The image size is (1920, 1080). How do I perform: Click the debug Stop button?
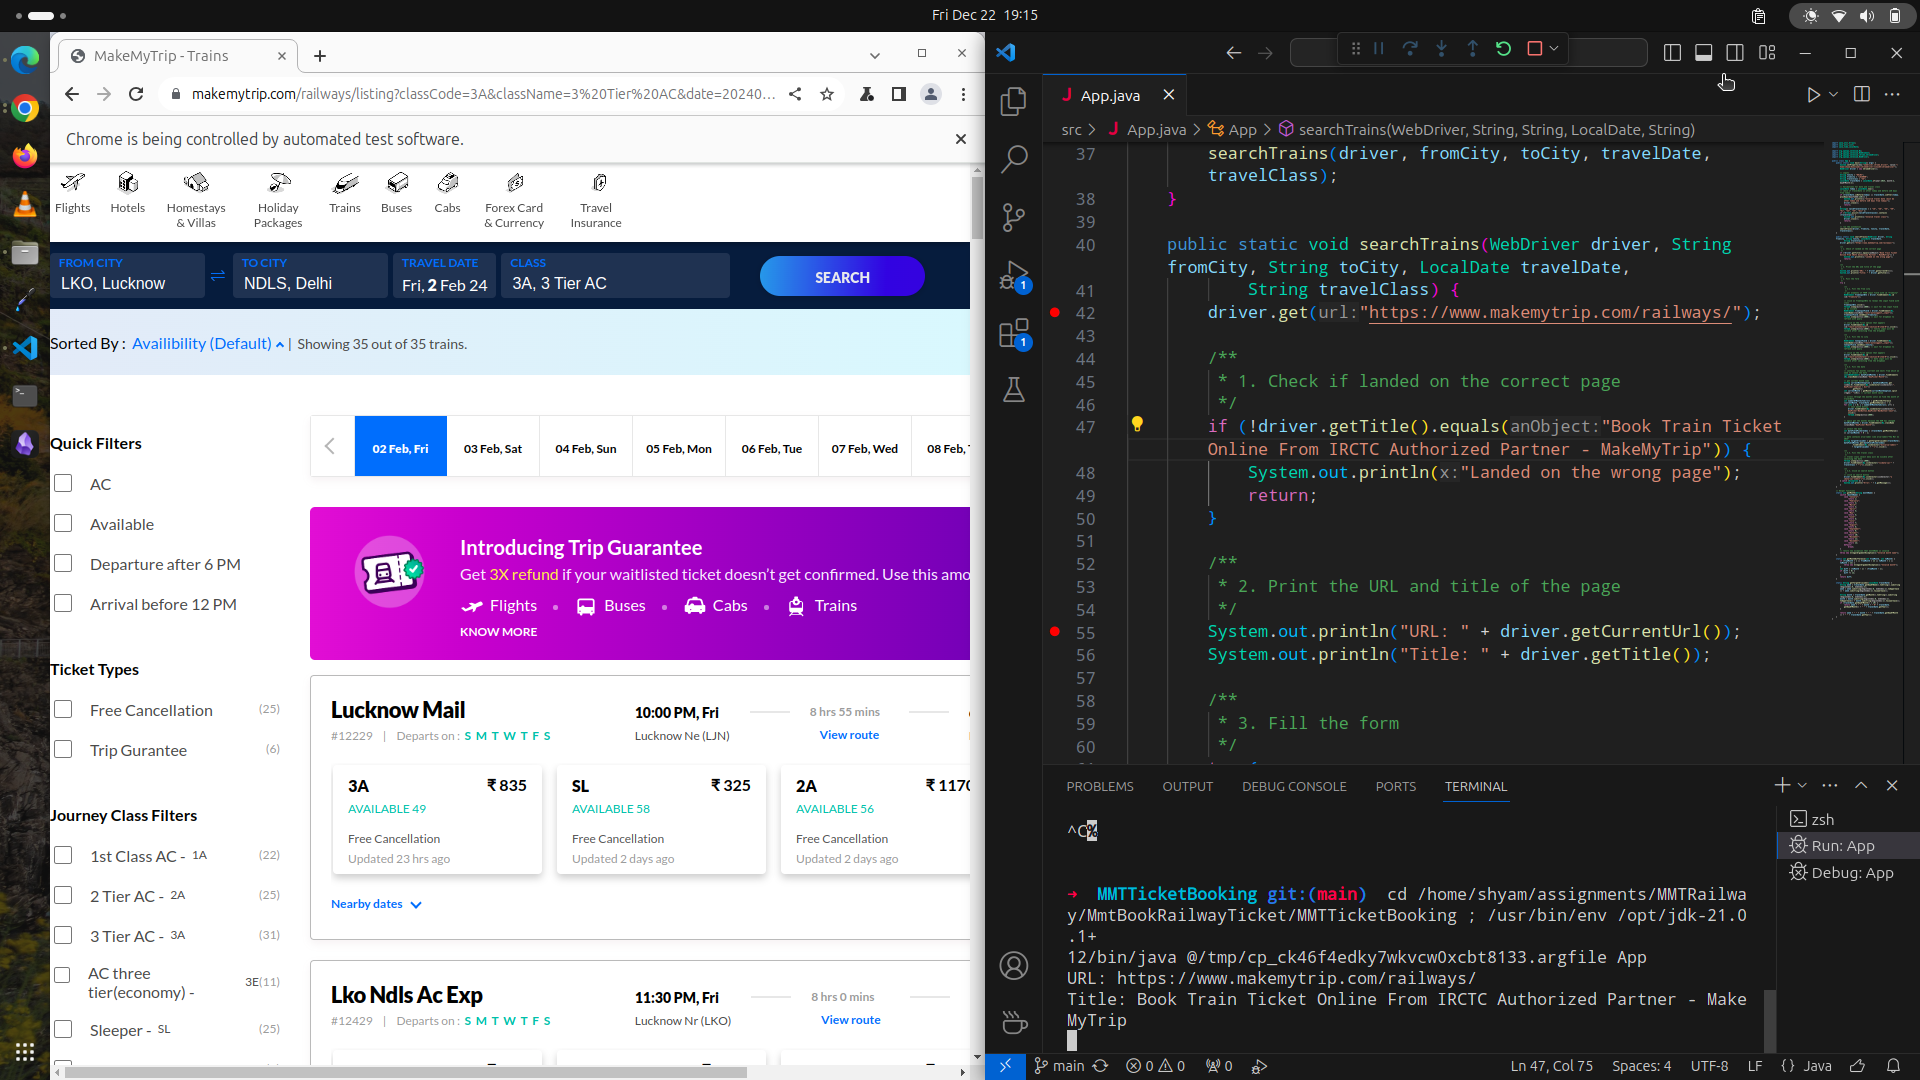click(x=1534, y=49)
